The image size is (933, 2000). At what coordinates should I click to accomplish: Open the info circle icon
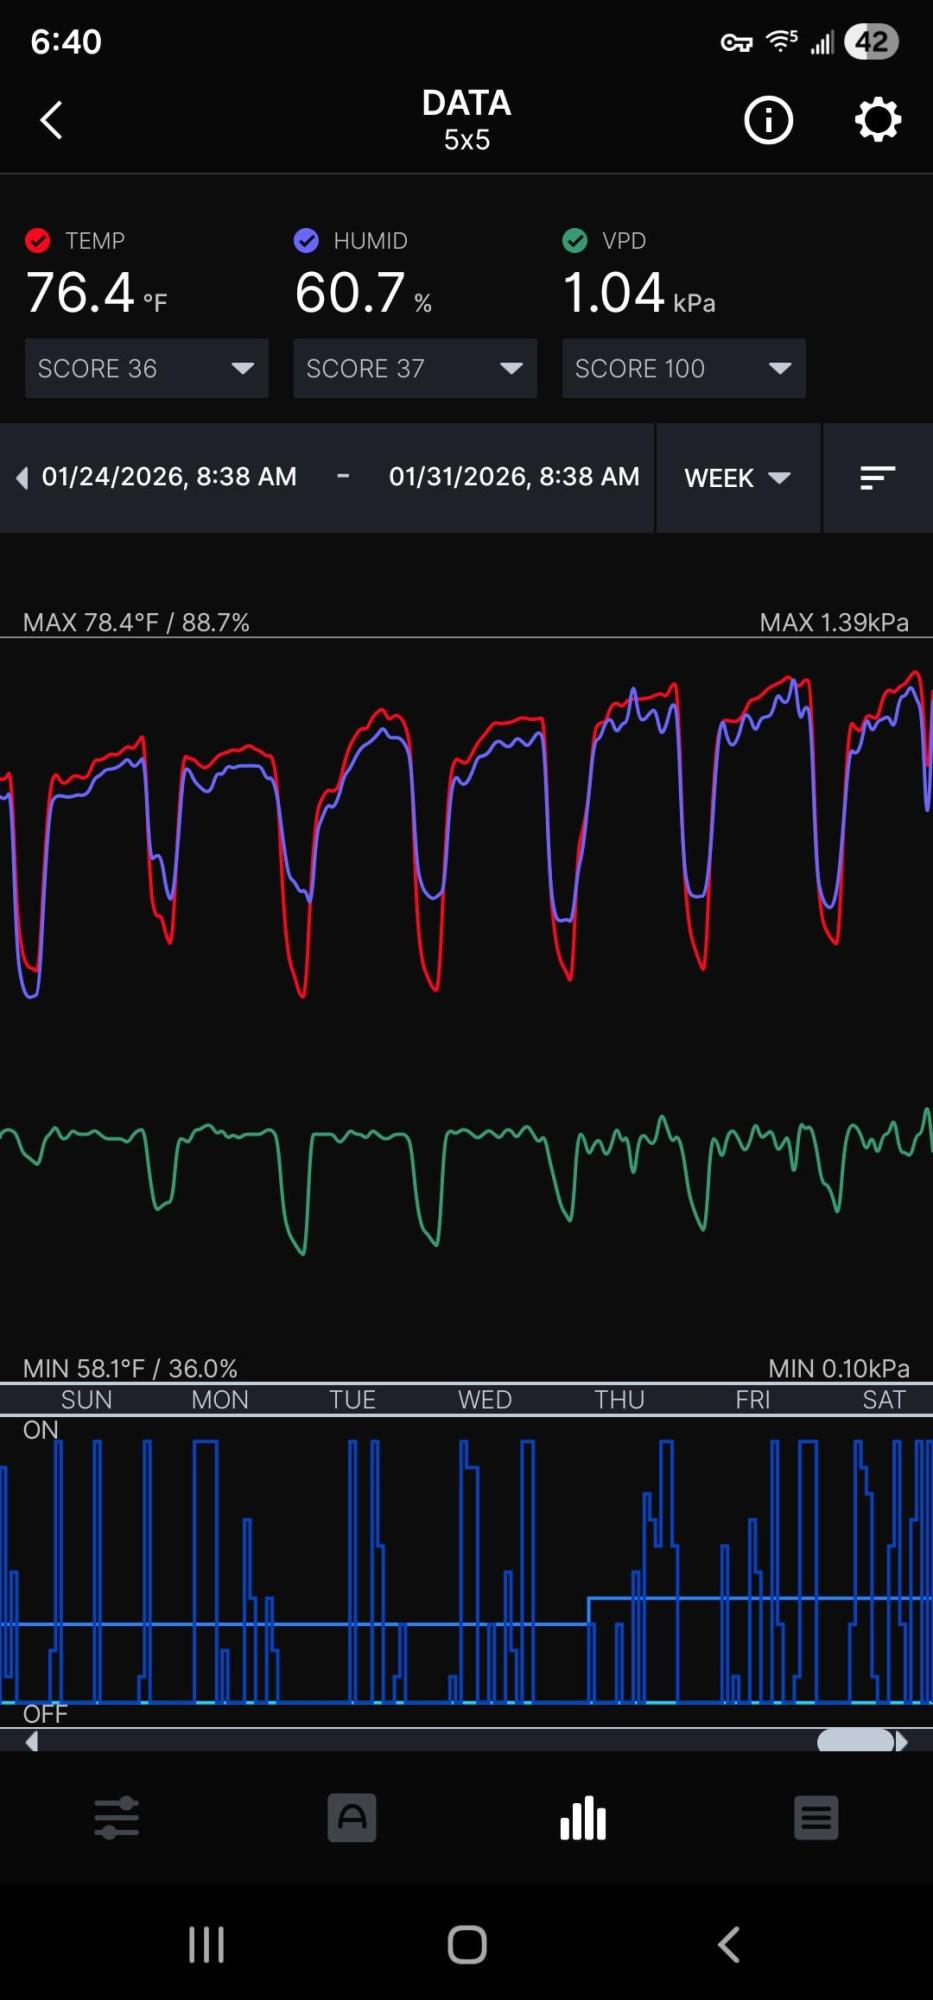click(768, 121)
